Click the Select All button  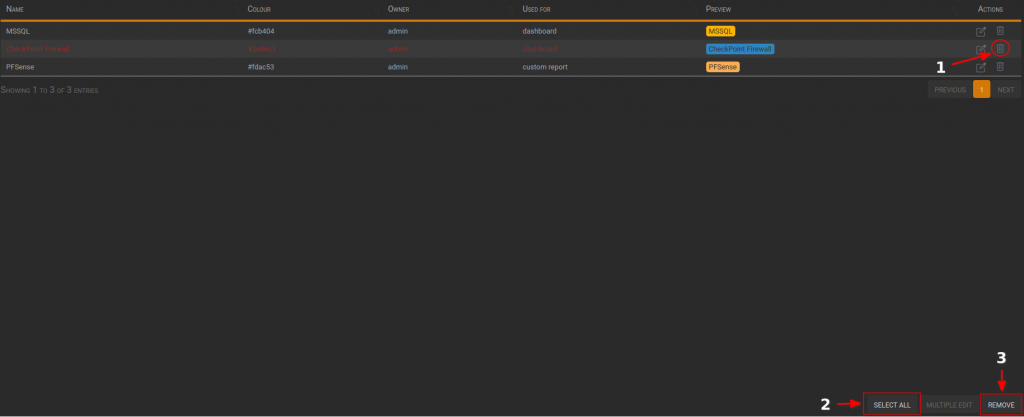pos(891,405)
